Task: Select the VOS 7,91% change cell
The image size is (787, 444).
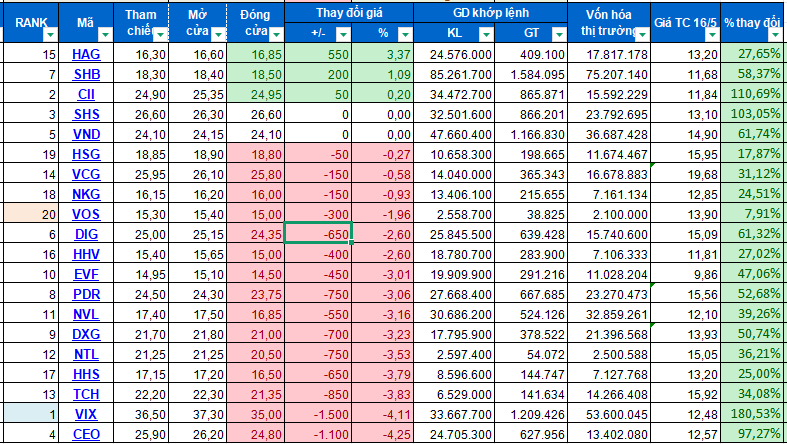Action: (x=752, y=214)
